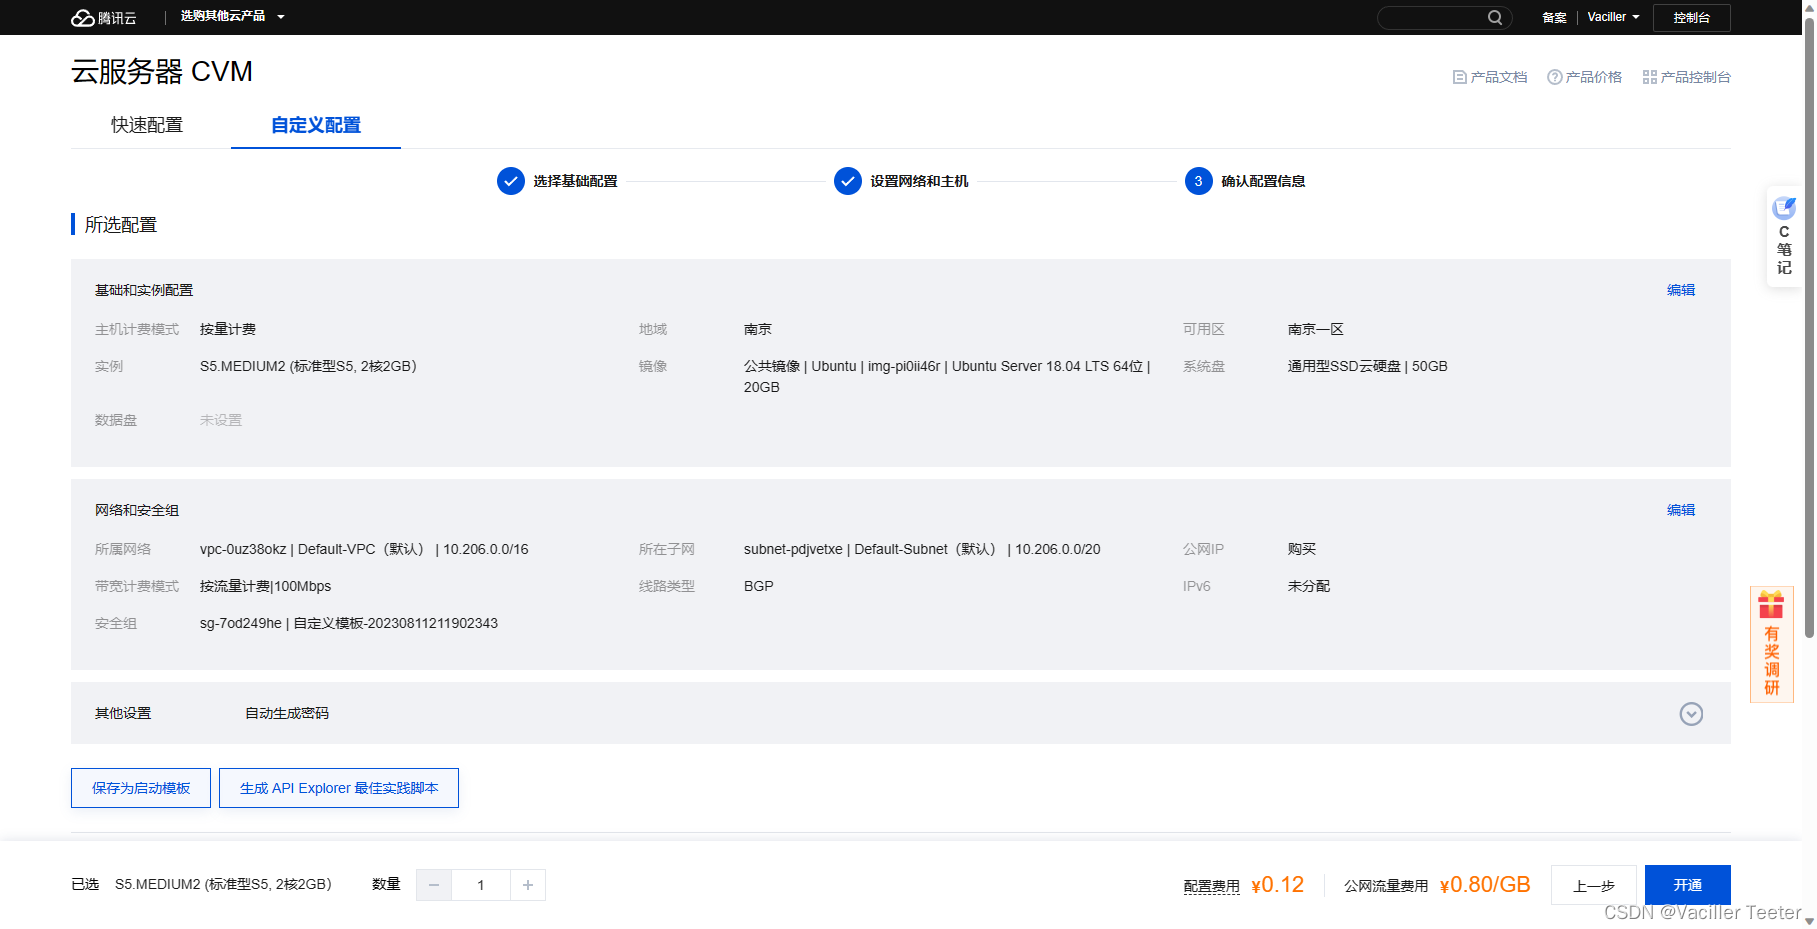Viewport: 1817px width, 929px height.
Task: Open 产品控制台 link
Action: pos(1686,77)
